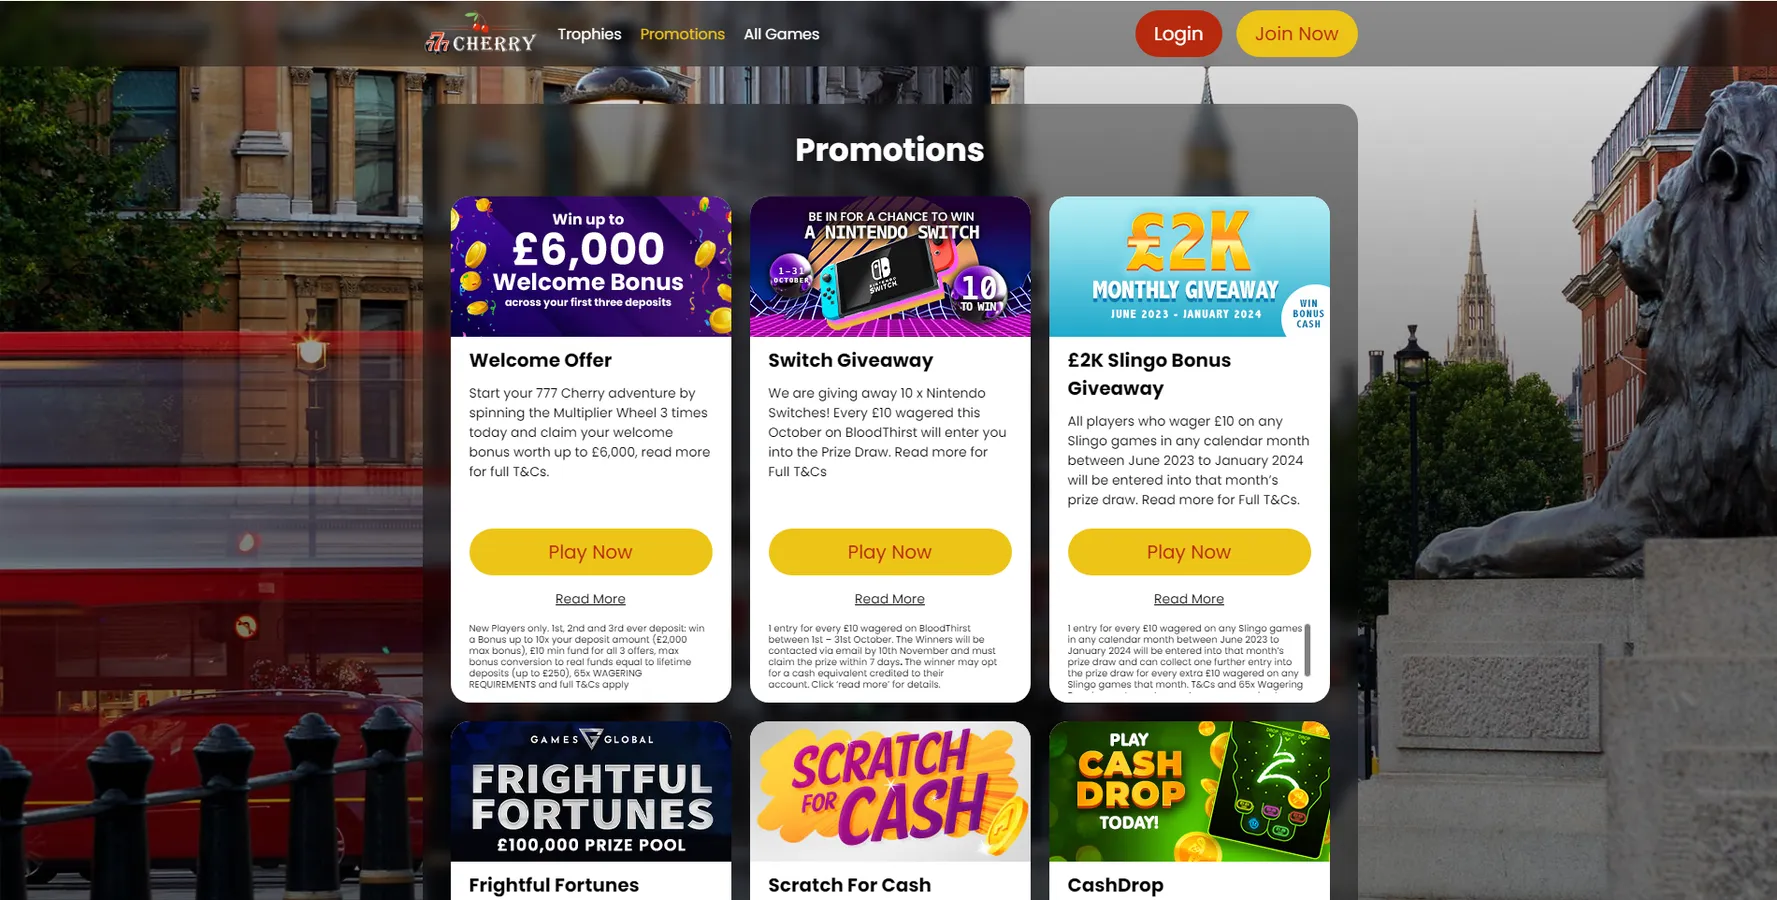This screenshot has height=900, width=1777.
Task: Go to All Games in navigation
Action: coord(781,34)
